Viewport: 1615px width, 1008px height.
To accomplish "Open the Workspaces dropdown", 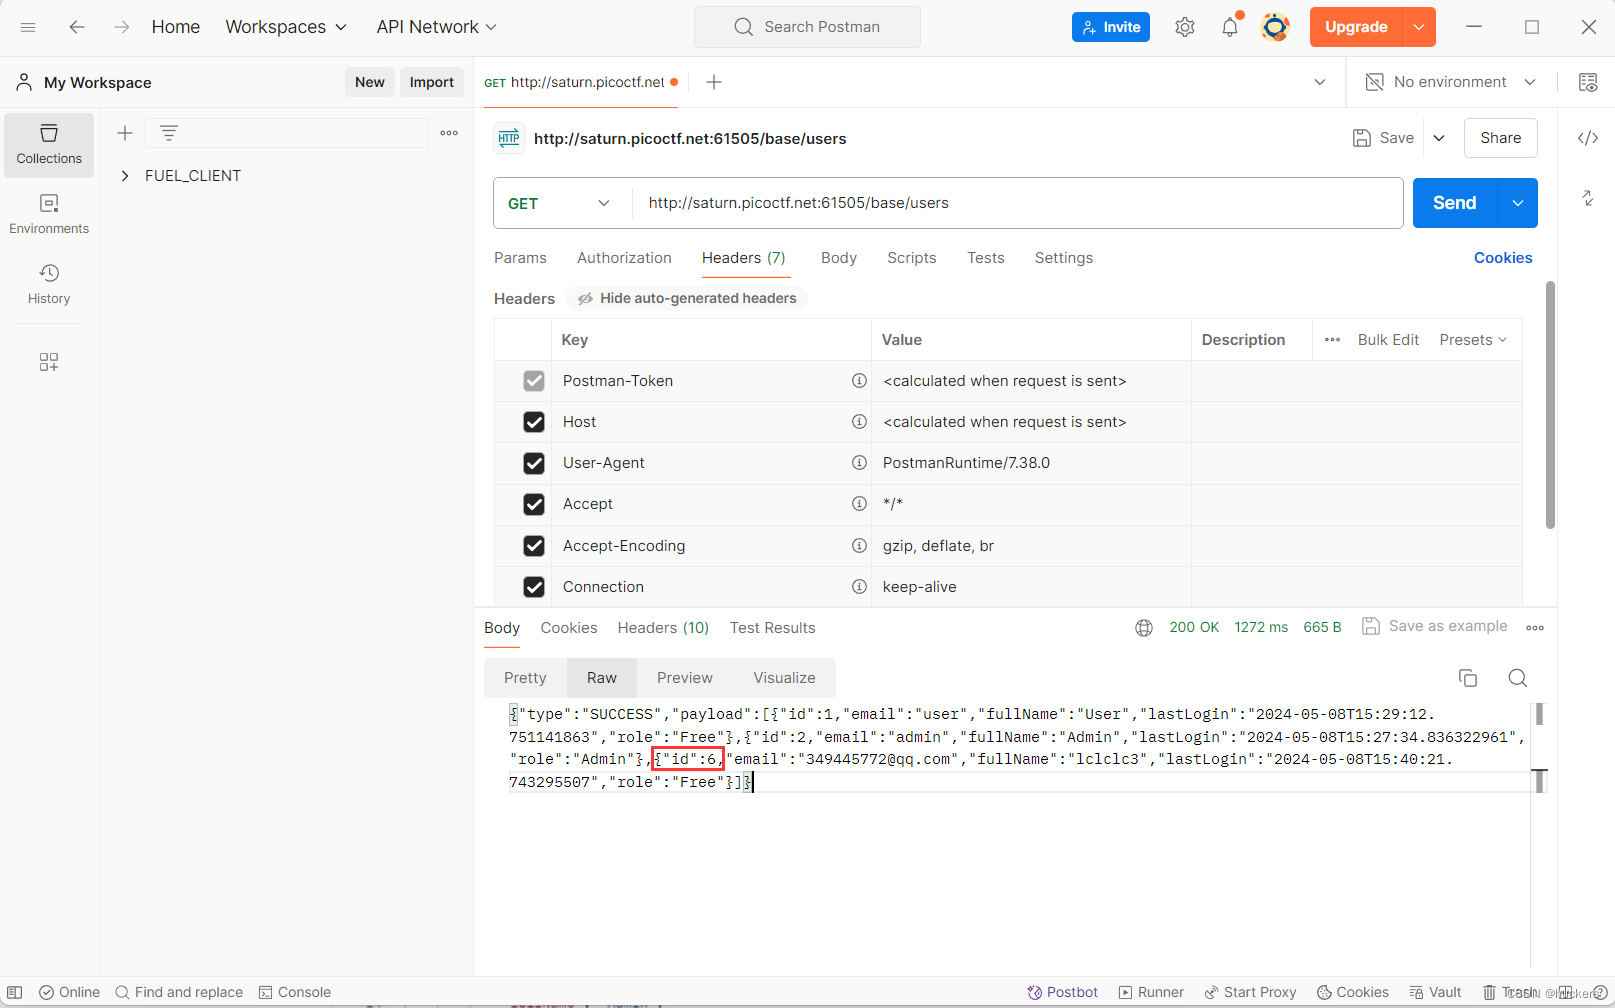I will 286,27.
